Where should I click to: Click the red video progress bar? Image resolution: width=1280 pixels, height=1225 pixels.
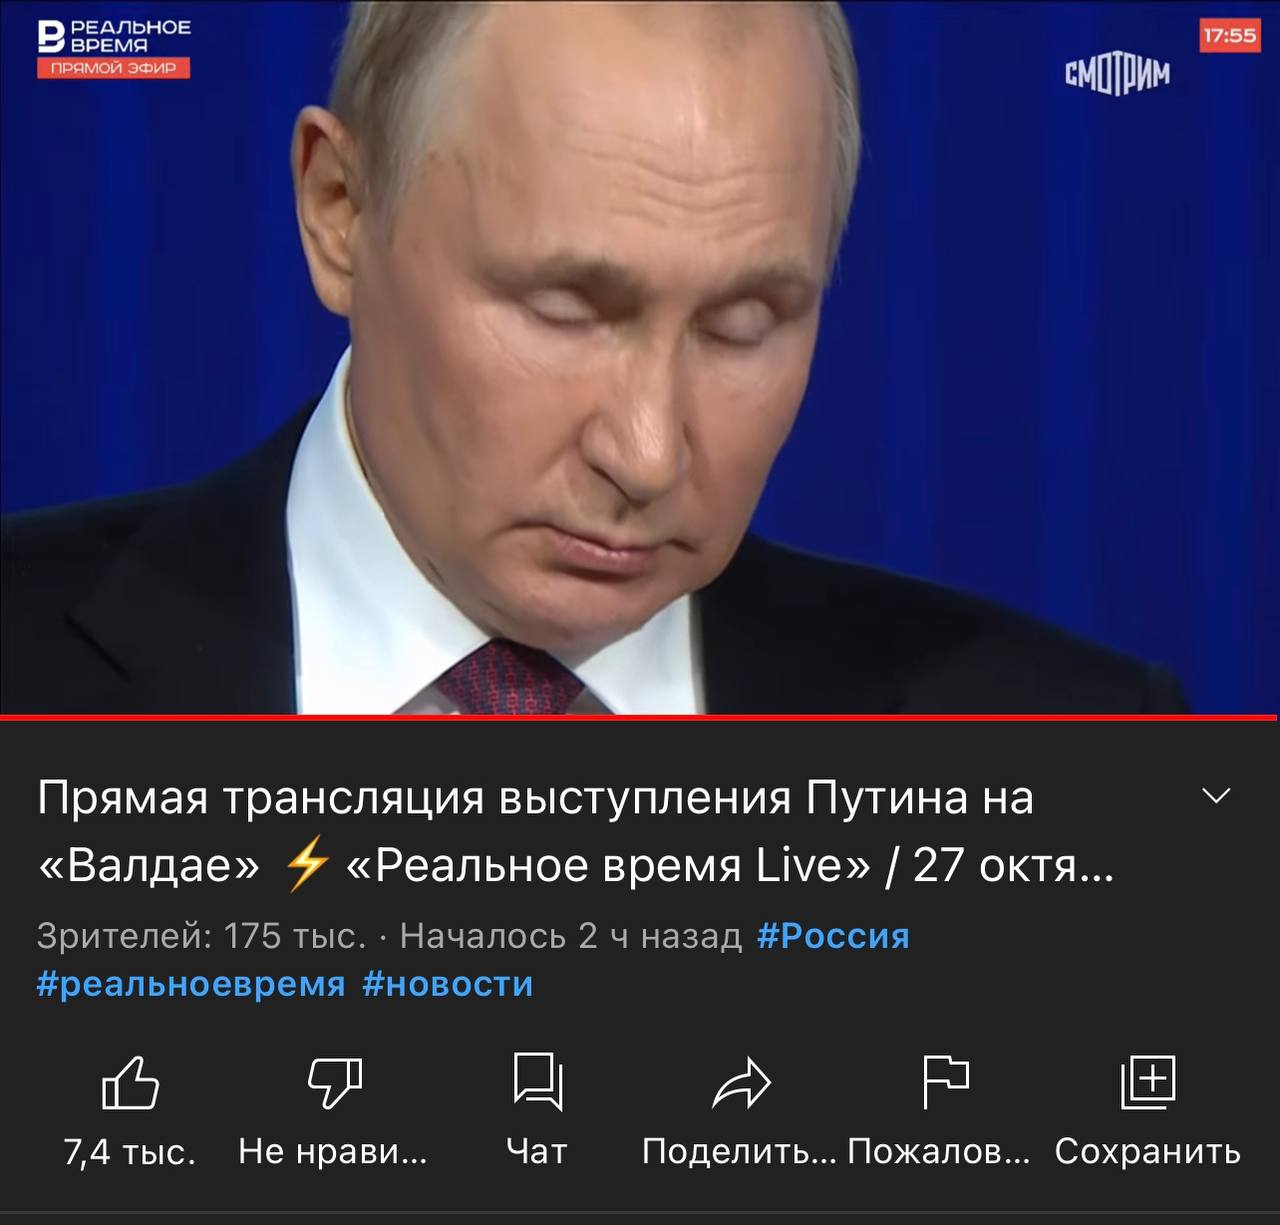[x=638, y=717]
